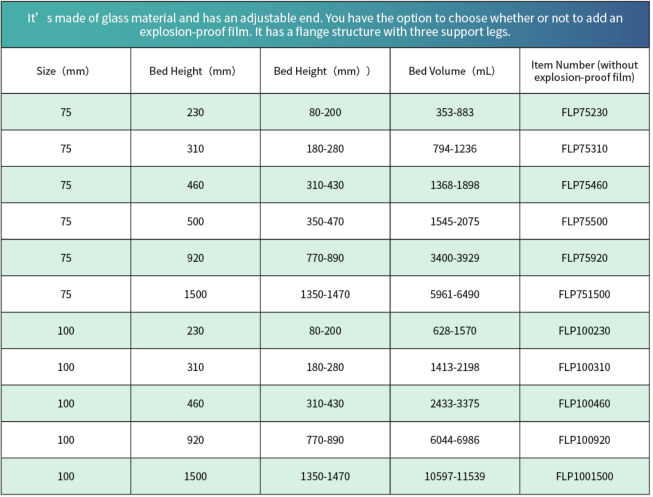Click the 10597-11539 bed volume cell
The height and width of the screenshot is (497, 653).
tap(455, 477)
